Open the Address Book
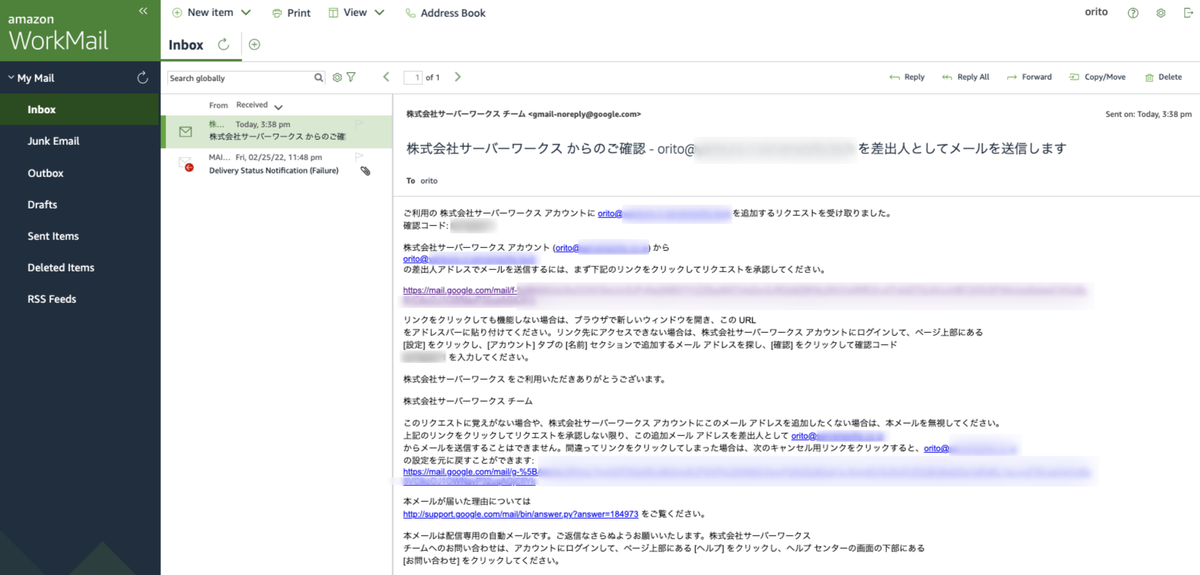Screen dimensions: 1200x575 (x=446, y=13)
